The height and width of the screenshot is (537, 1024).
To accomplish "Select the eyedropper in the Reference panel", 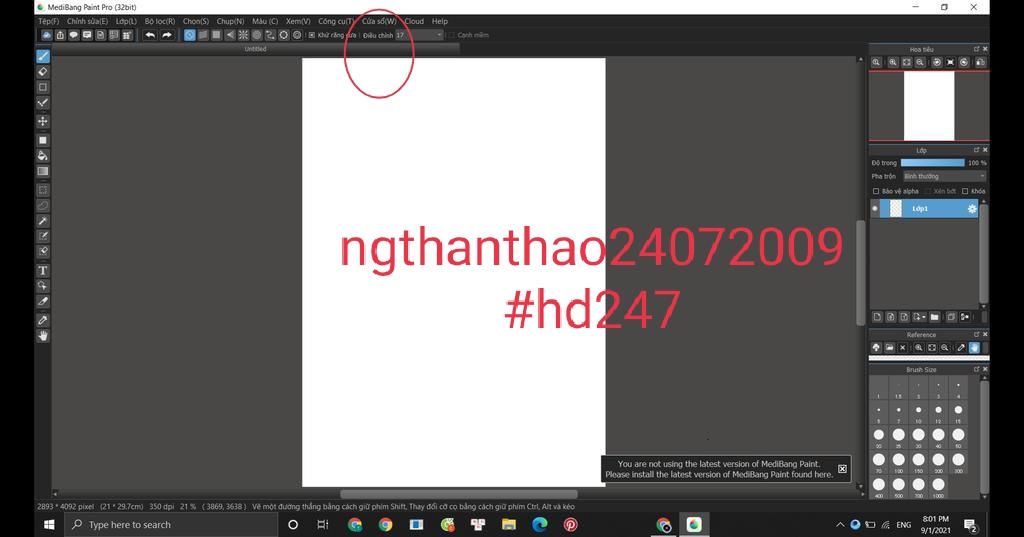I will 961,348.
